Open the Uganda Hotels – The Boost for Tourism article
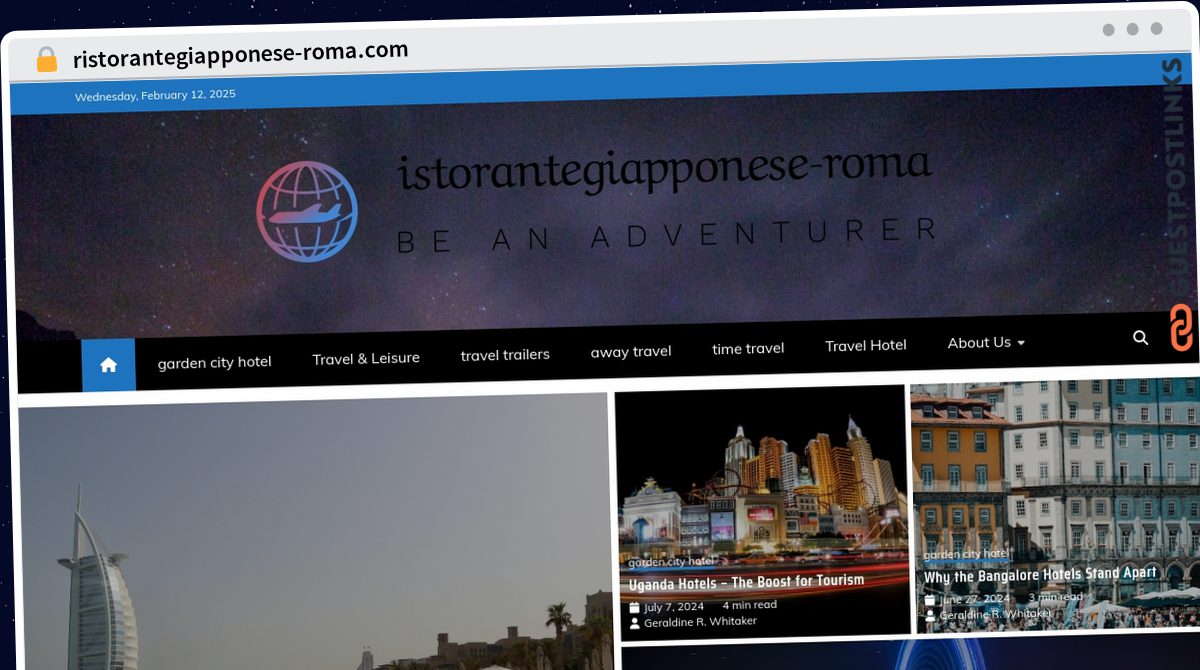Image resolution: width=1200 pixels, height=670 pixels. point(746,582)
